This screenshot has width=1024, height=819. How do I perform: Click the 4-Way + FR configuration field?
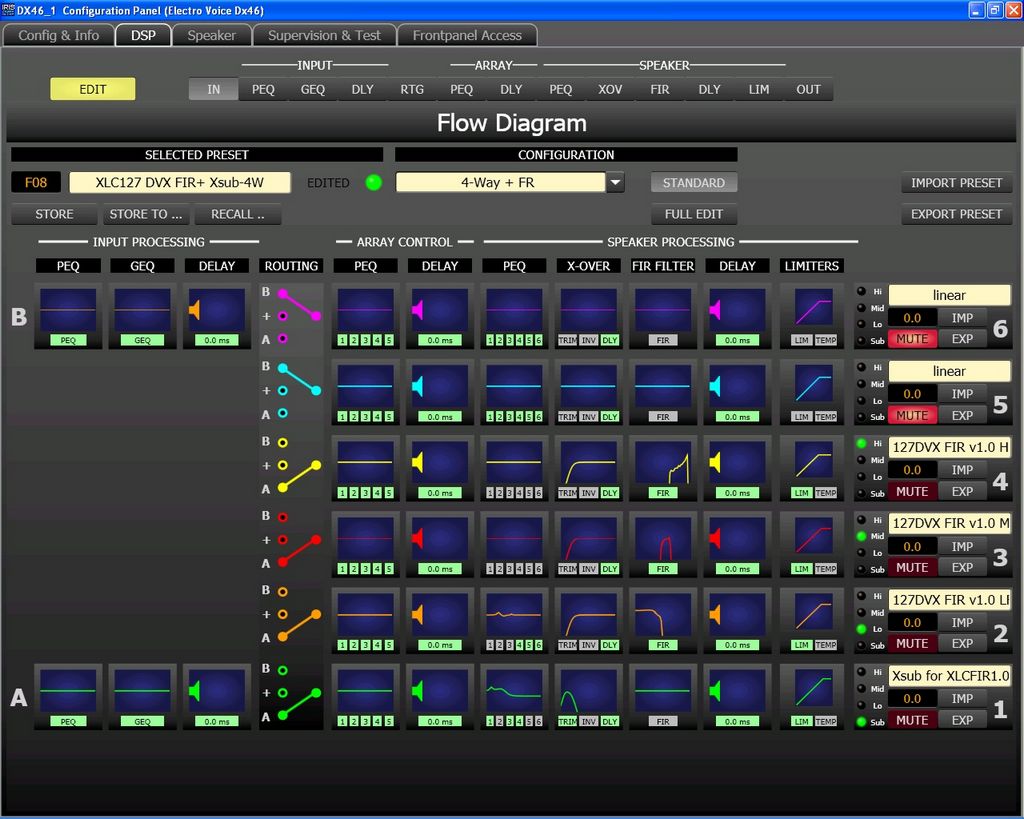[x=500, y=183]
